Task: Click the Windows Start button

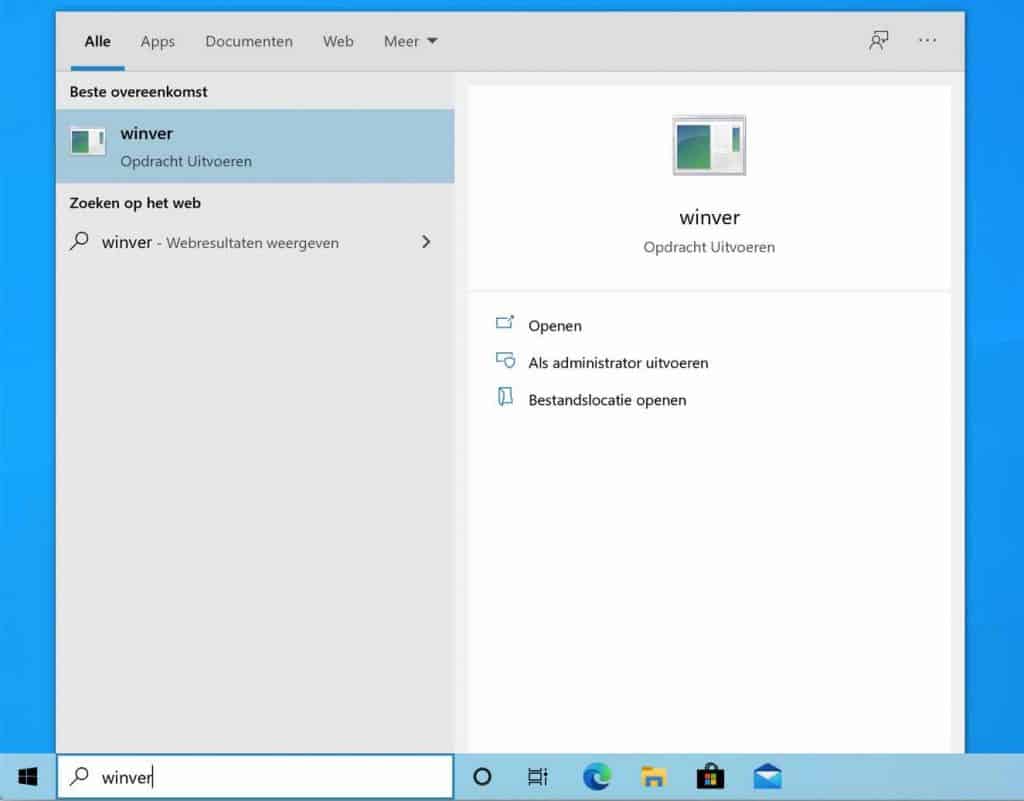Action: pos(27,777)
